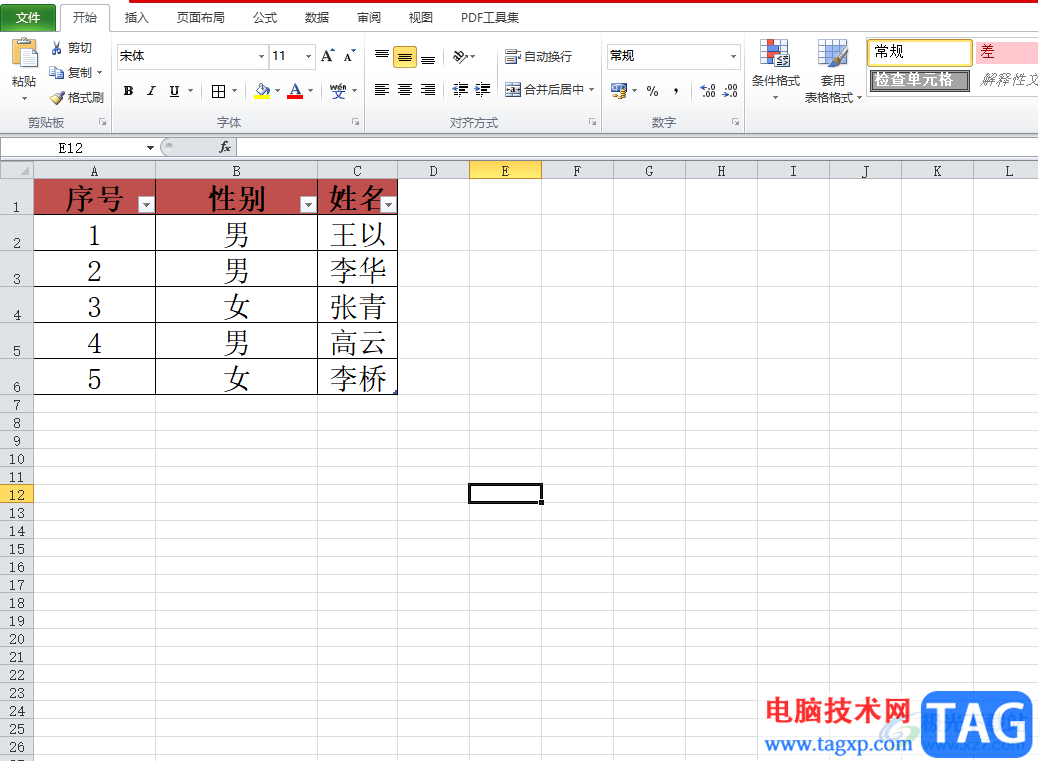1038x761 pixels.
Task: Increase decimal places
Action: coord(708,91)
